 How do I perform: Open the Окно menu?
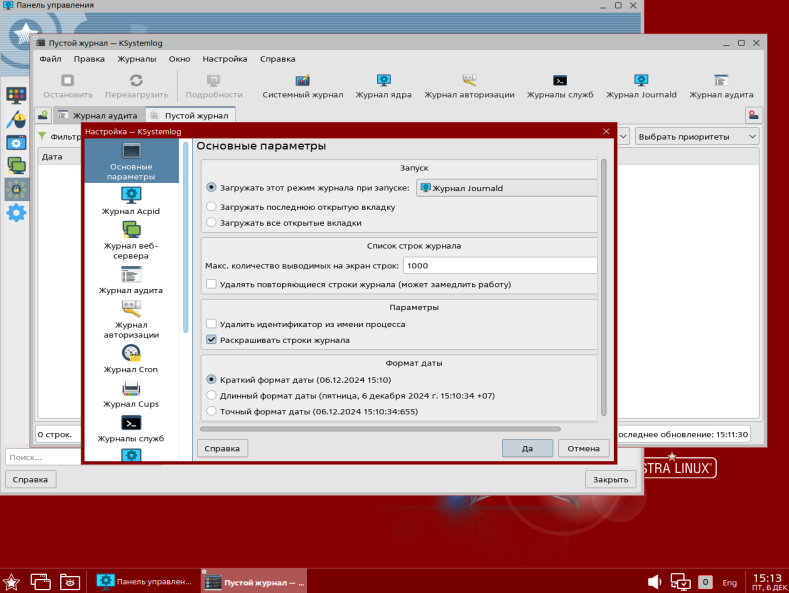click(x=180, y=59)
